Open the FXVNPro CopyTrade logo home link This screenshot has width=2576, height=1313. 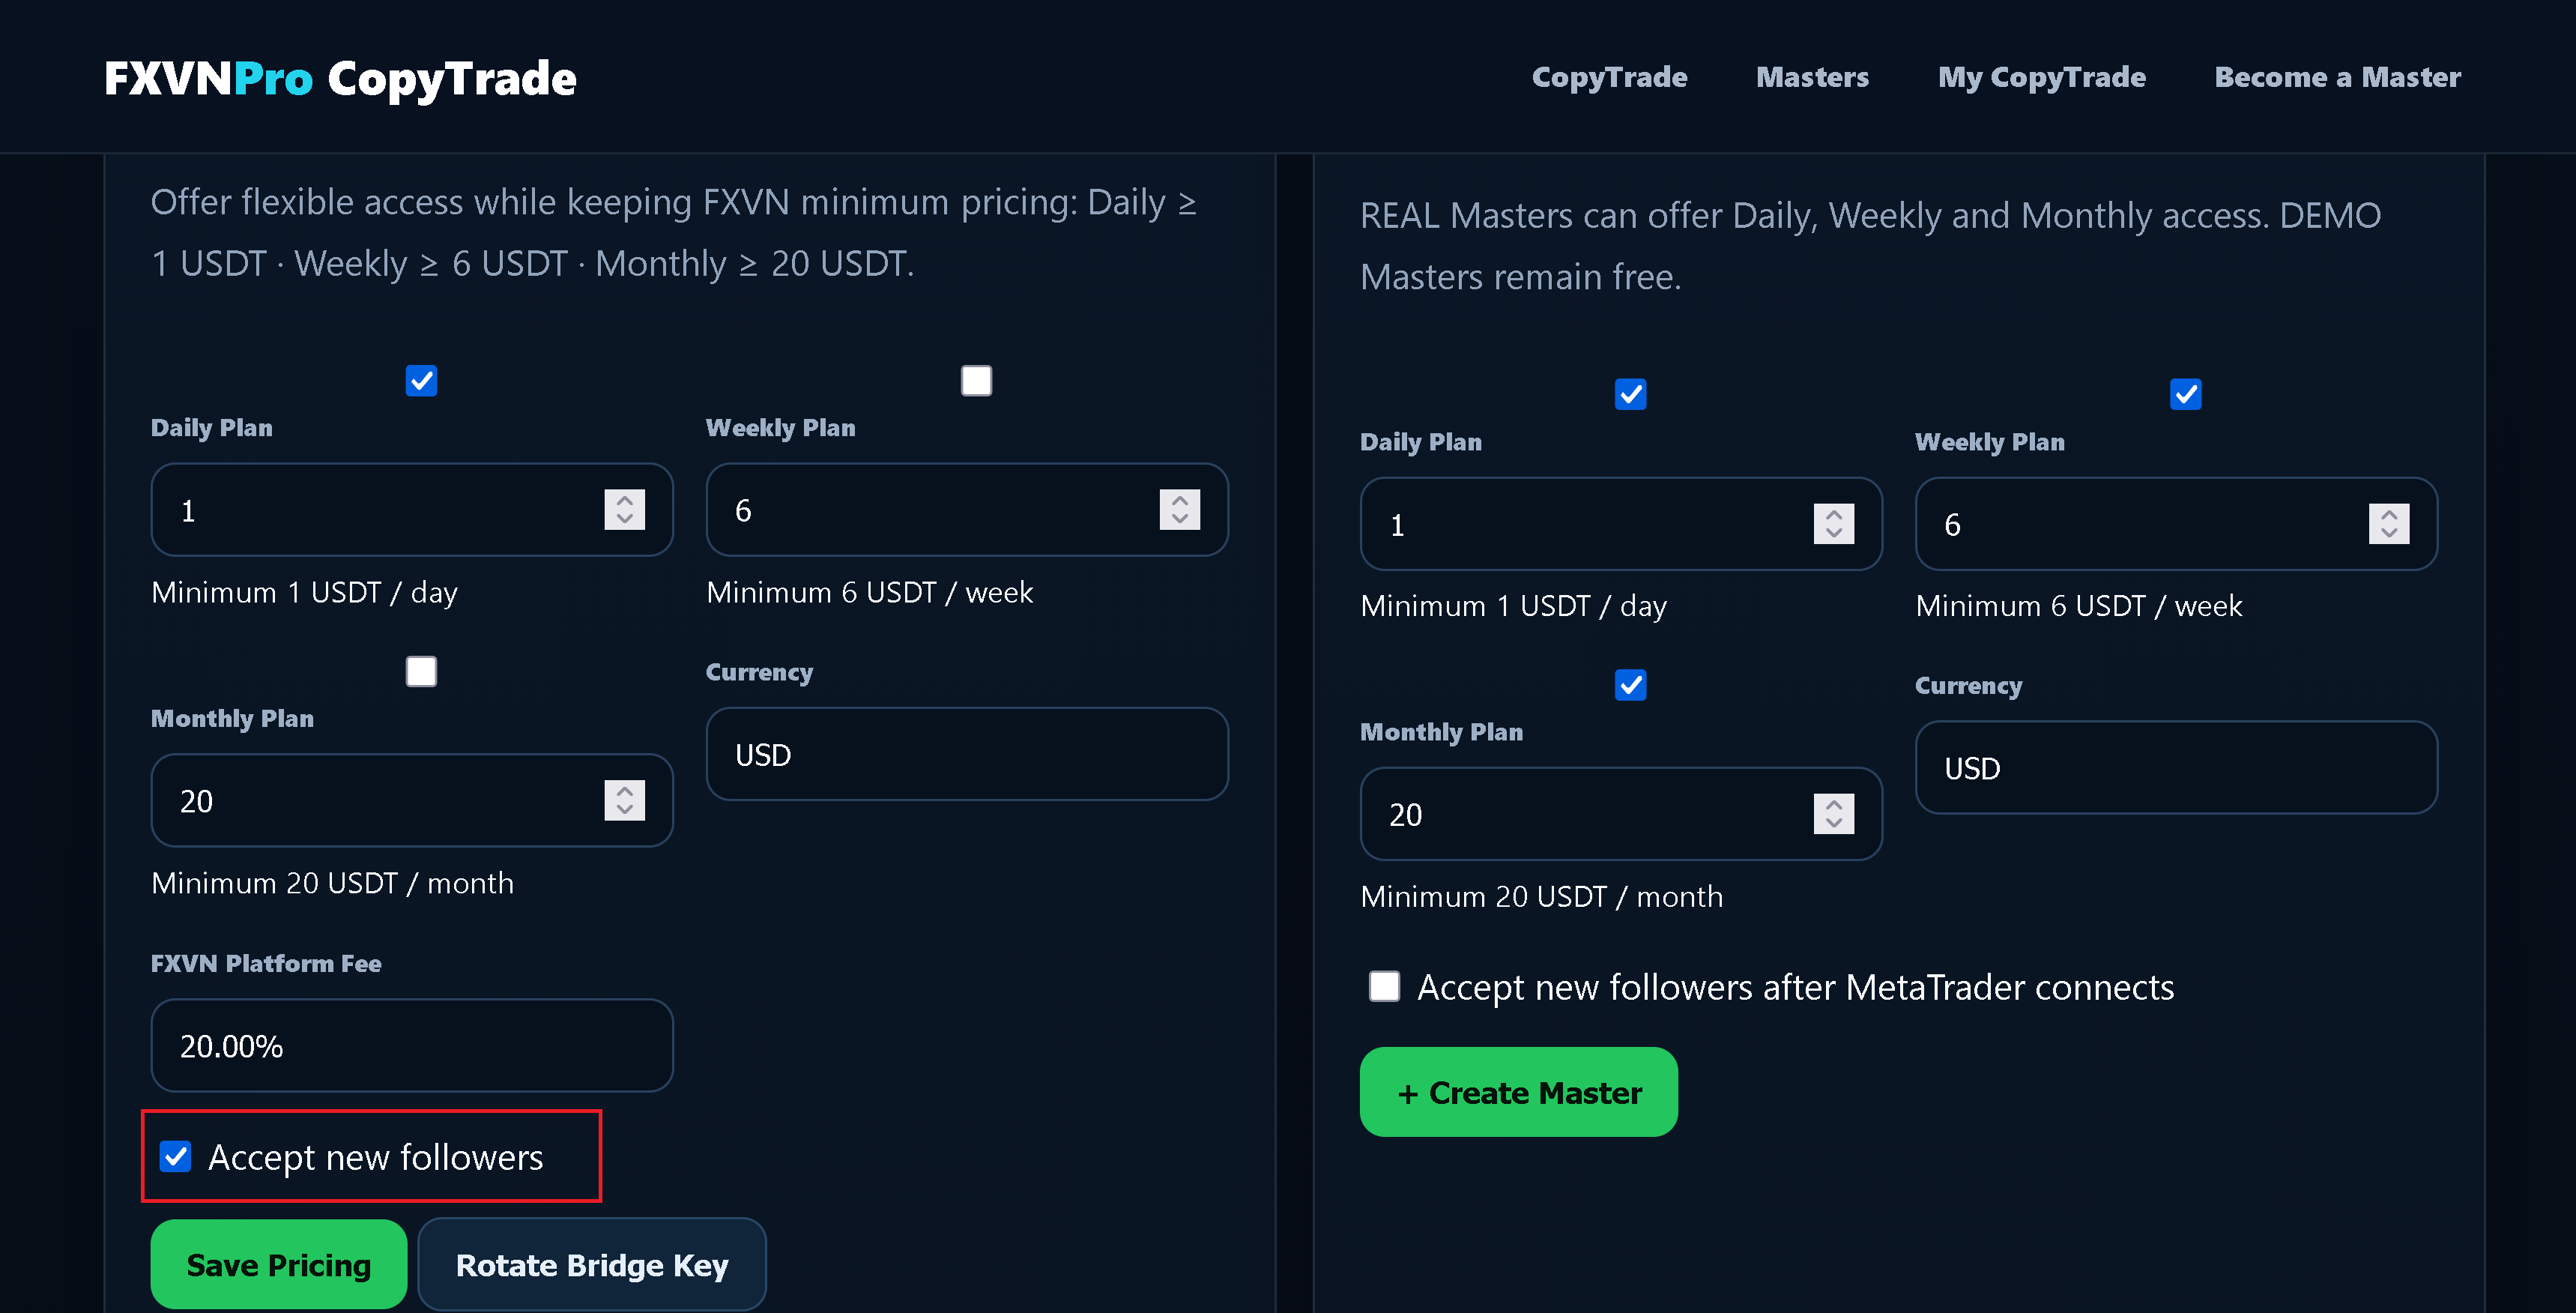coord(340,78)
